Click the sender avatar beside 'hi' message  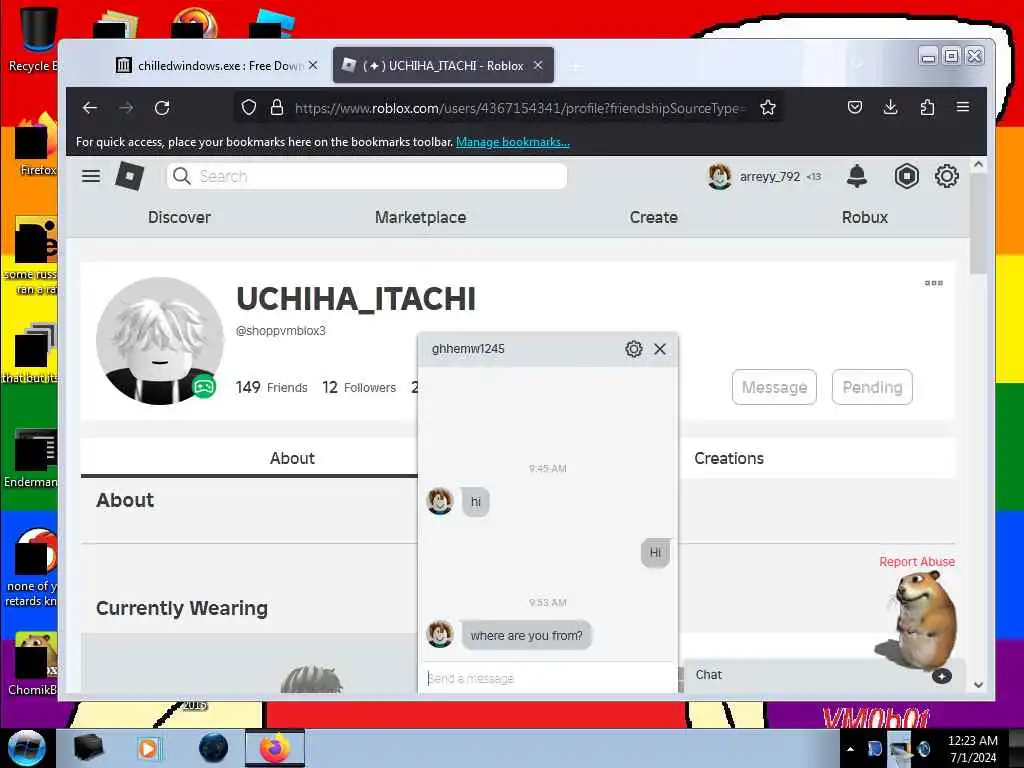click(440, 501)
